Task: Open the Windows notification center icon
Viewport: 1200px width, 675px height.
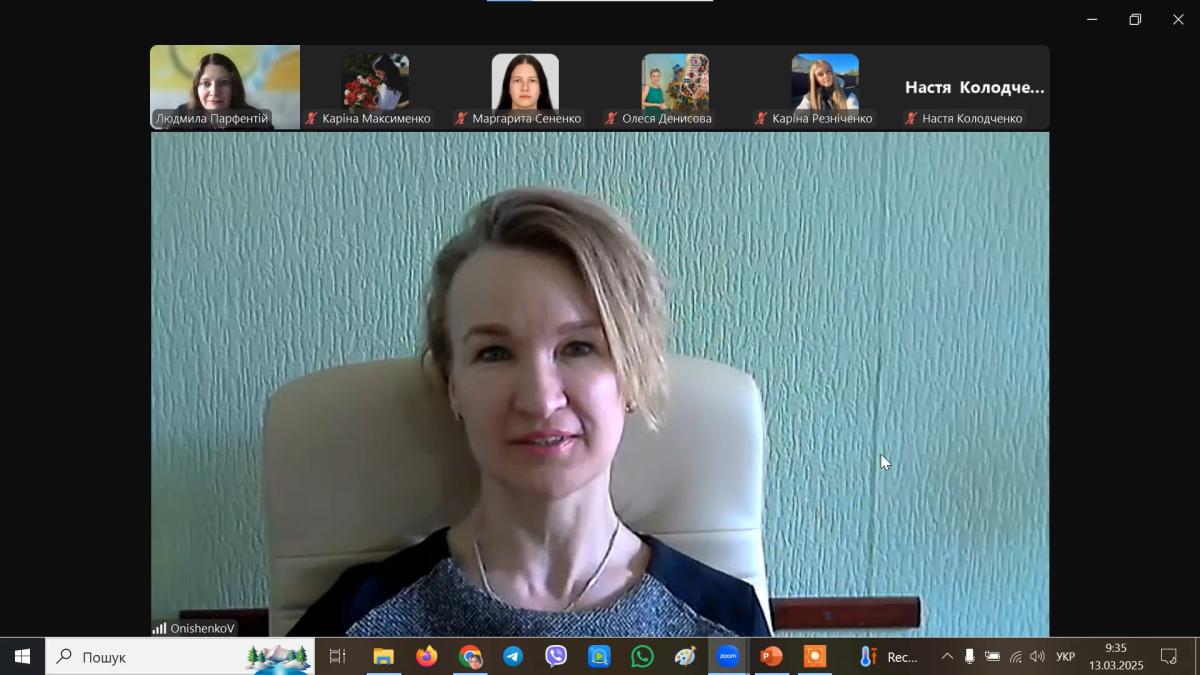Action: (x=1168, y=657)
